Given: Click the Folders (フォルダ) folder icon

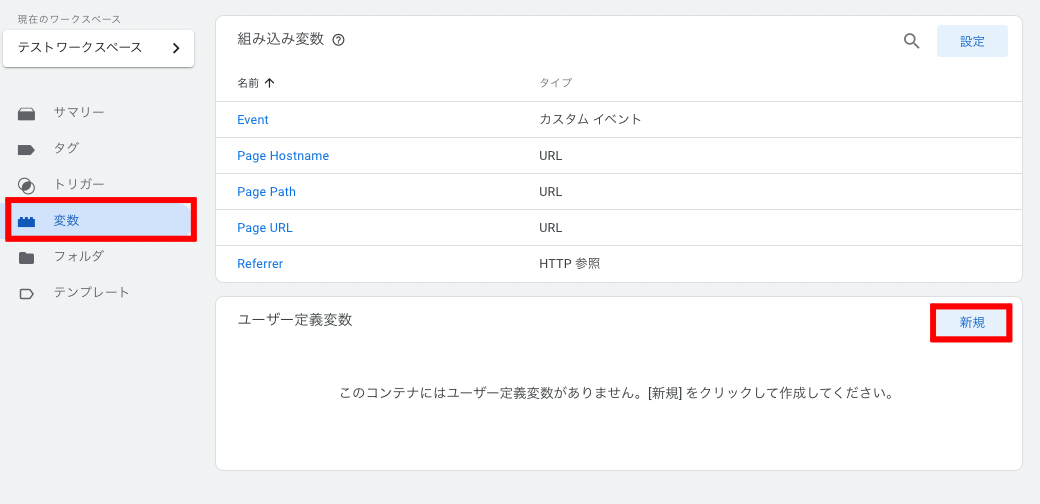Looking at the screenshot, I should pyautogui.click(x=27, y=257).
